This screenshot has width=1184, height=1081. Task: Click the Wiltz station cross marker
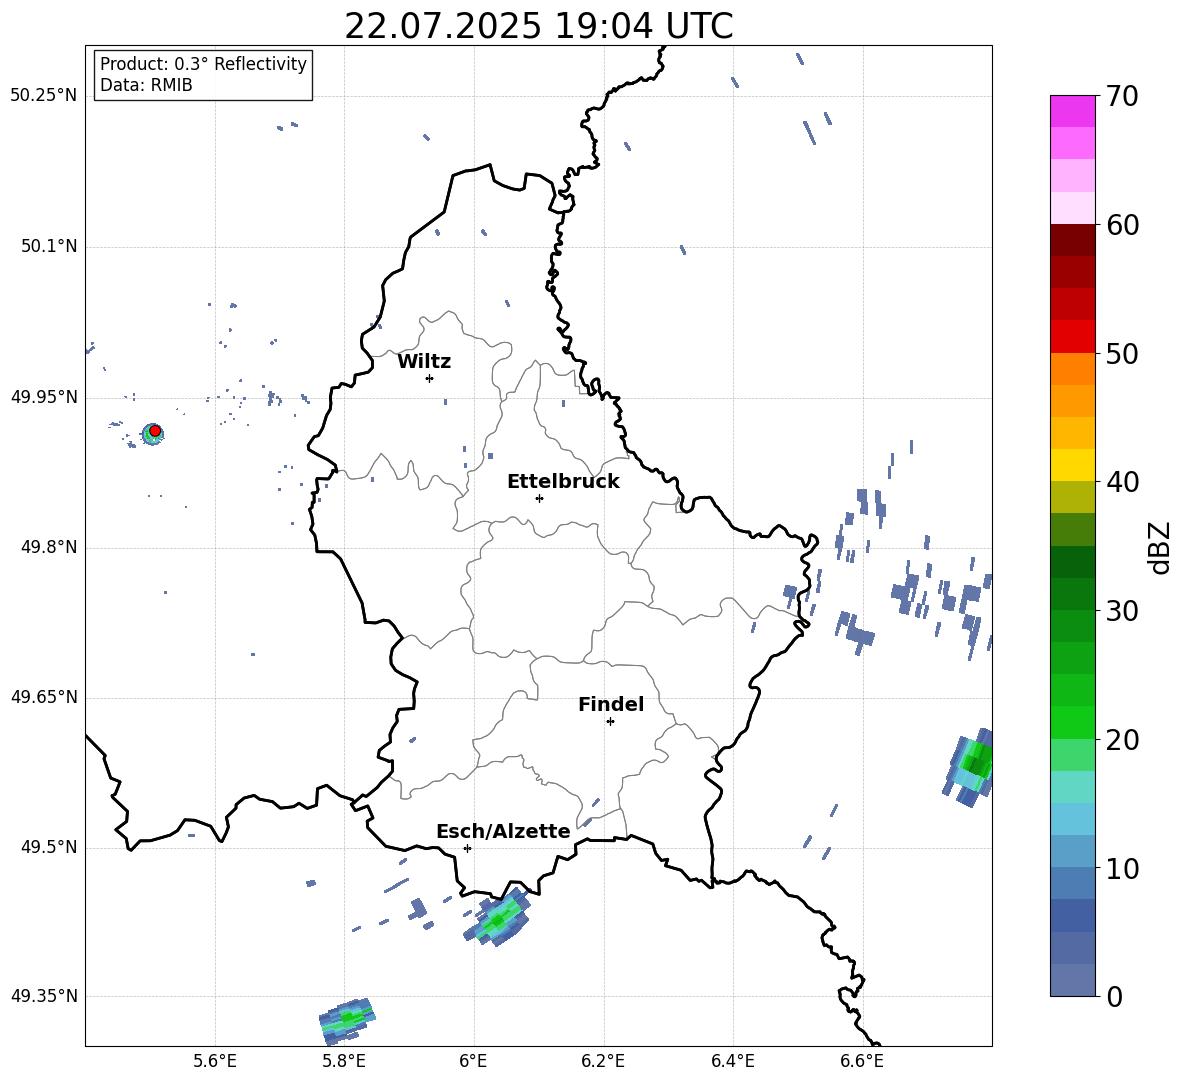pyautogui.click(x=430, y=378)
